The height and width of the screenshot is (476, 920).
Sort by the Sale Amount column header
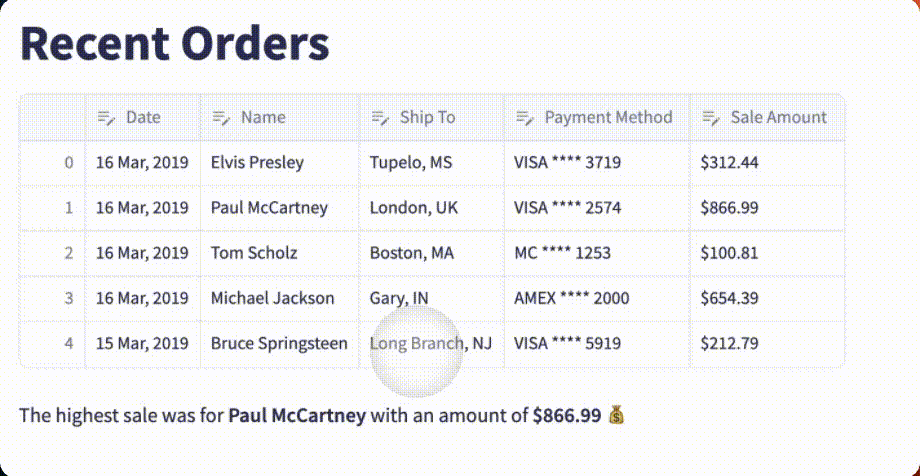tap(767, 117)
